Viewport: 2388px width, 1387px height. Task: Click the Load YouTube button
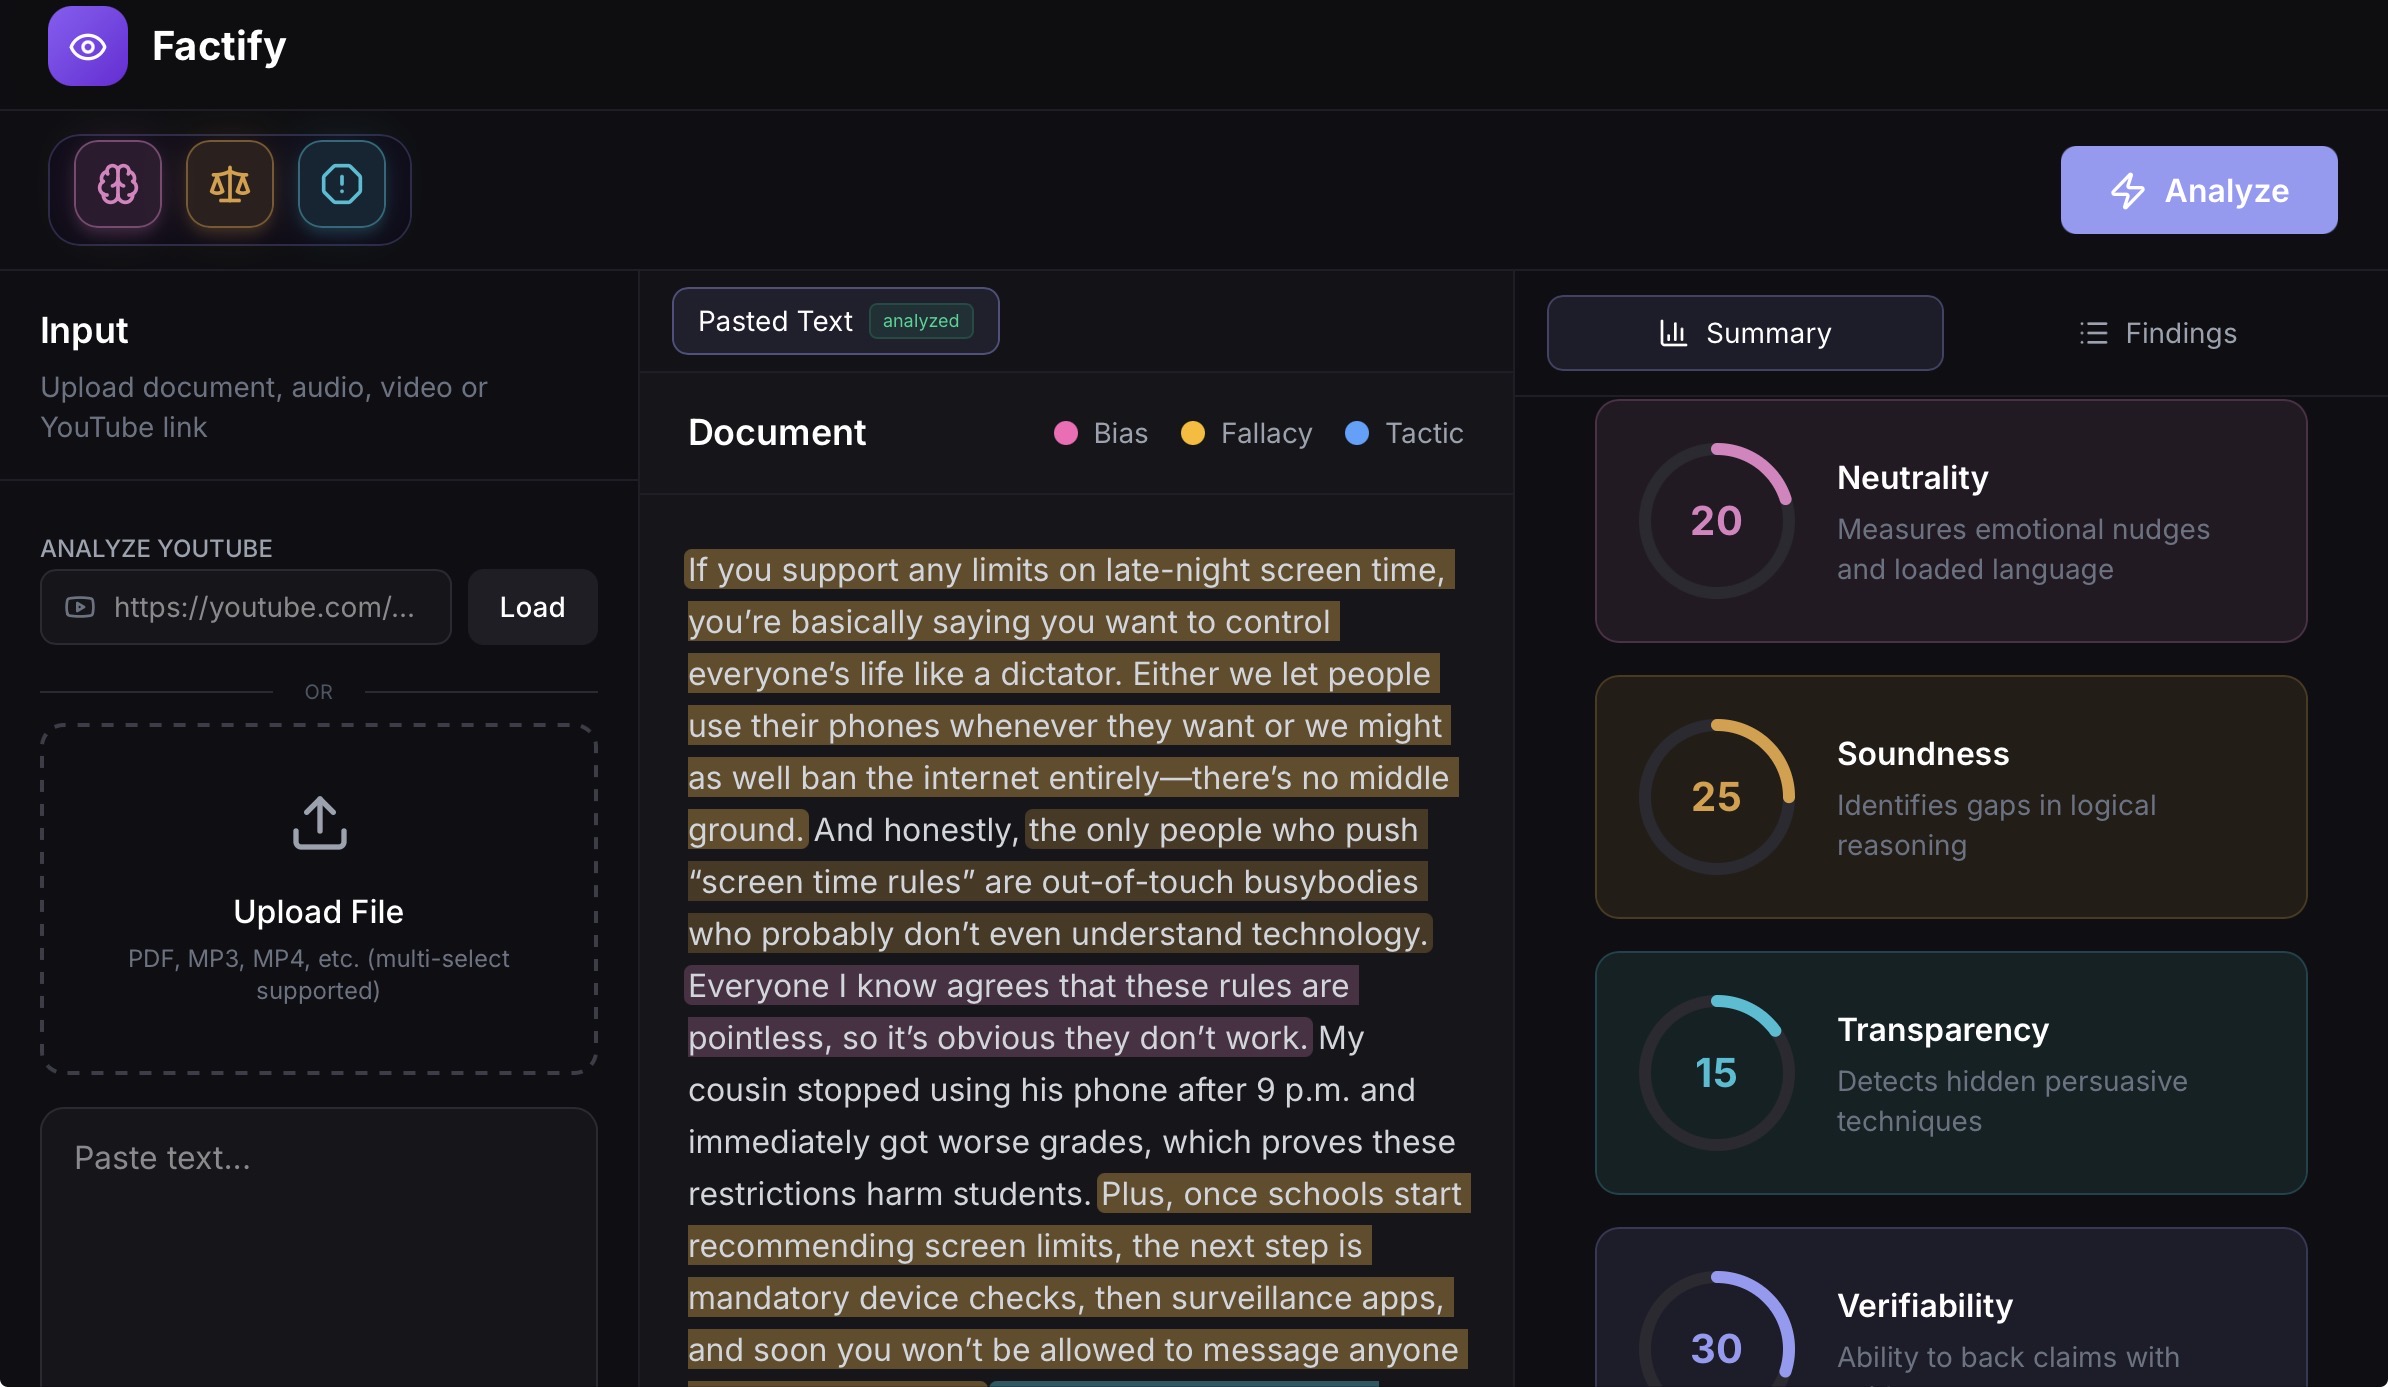[x=532, y=607]
